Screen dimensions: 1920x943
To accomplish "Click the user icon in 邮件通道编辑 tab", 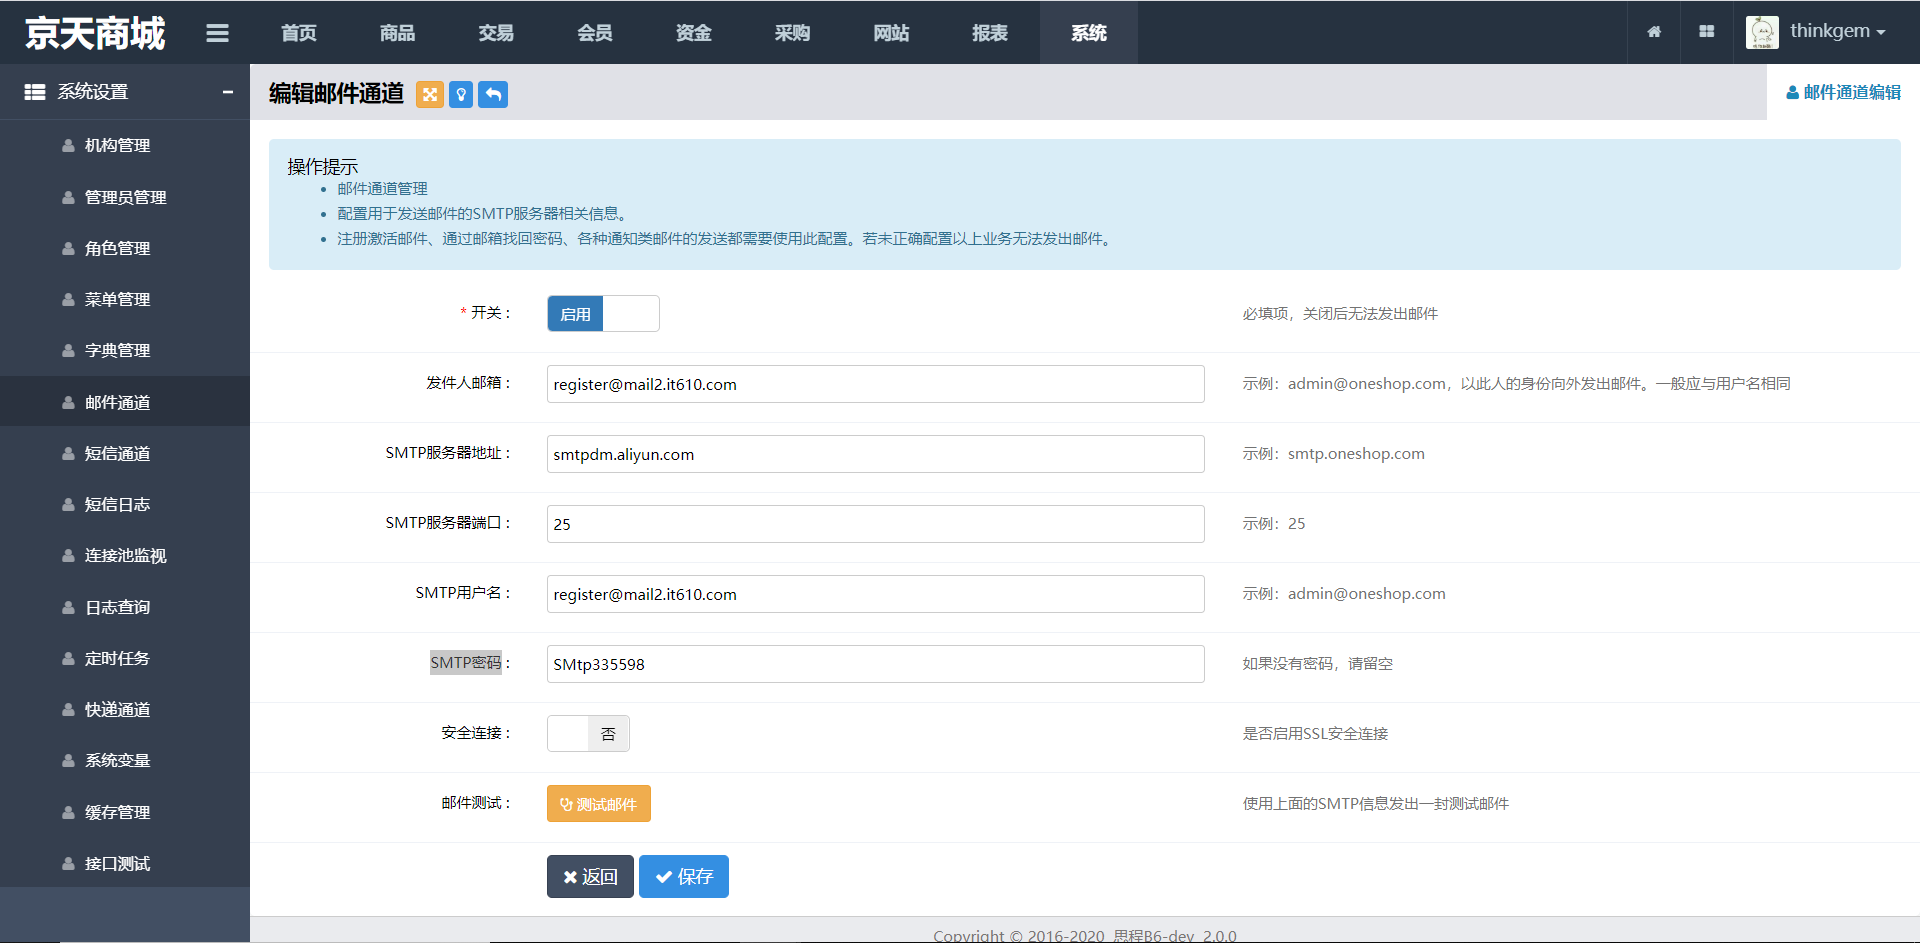I will 1792,93.
